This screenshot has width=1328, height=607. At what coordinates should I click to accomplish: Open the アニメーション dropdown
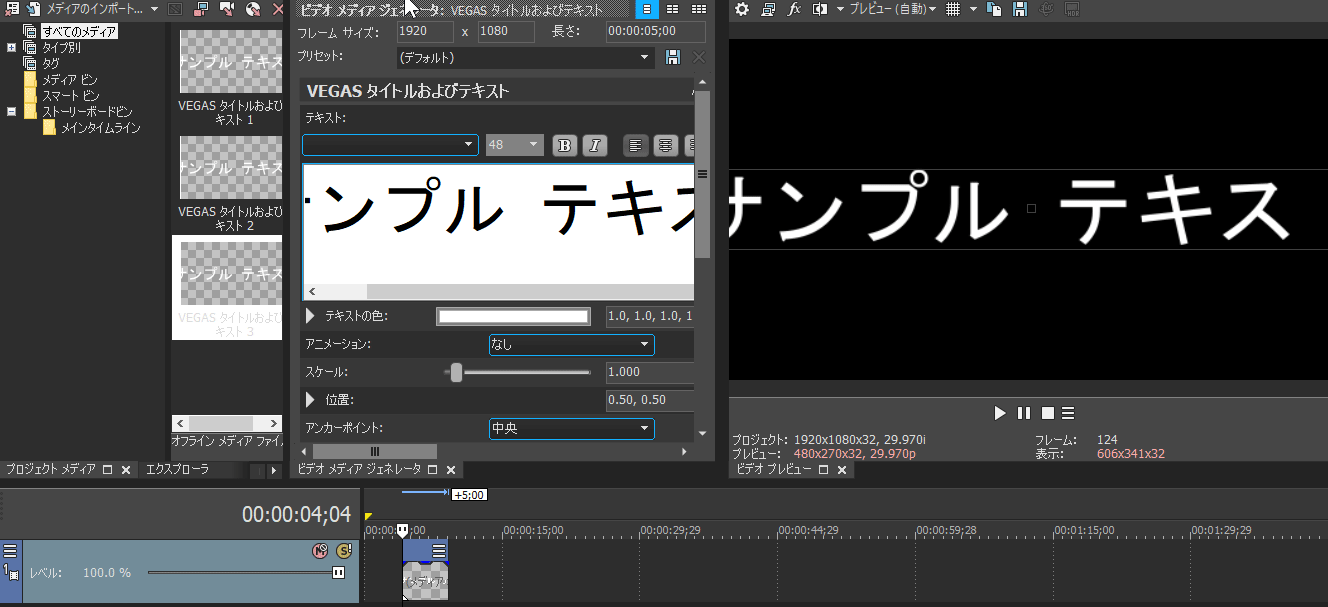click(x=572, y=344)
